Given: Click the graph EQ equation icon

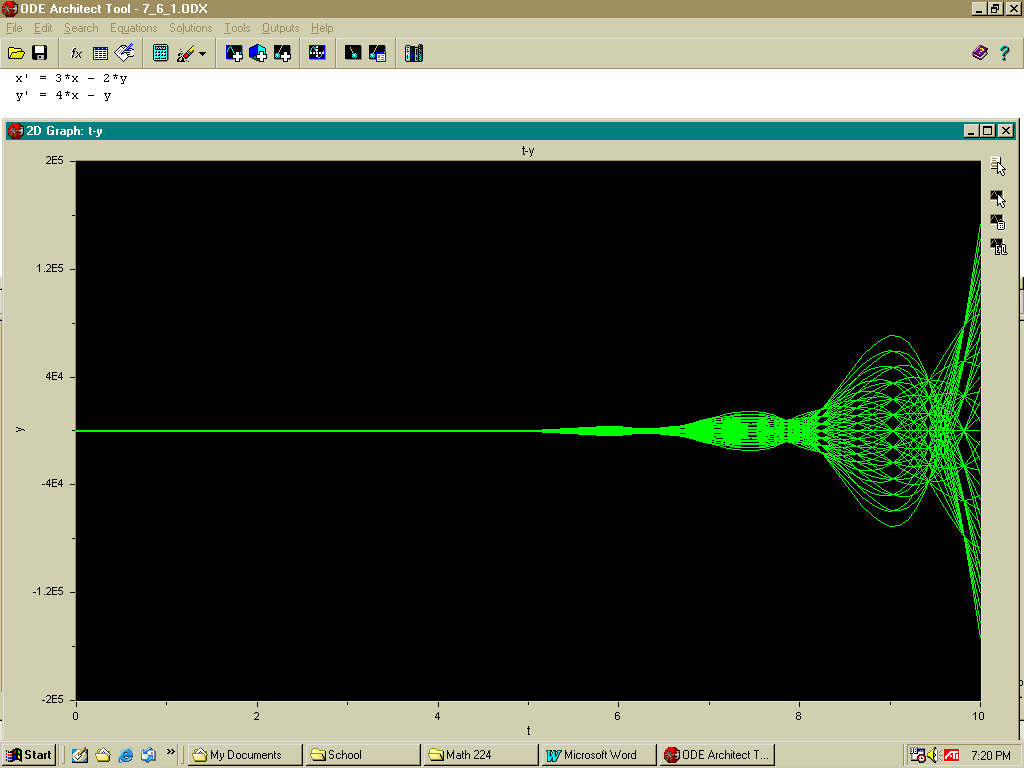Looking at the screenshot, I should [998, 246].
